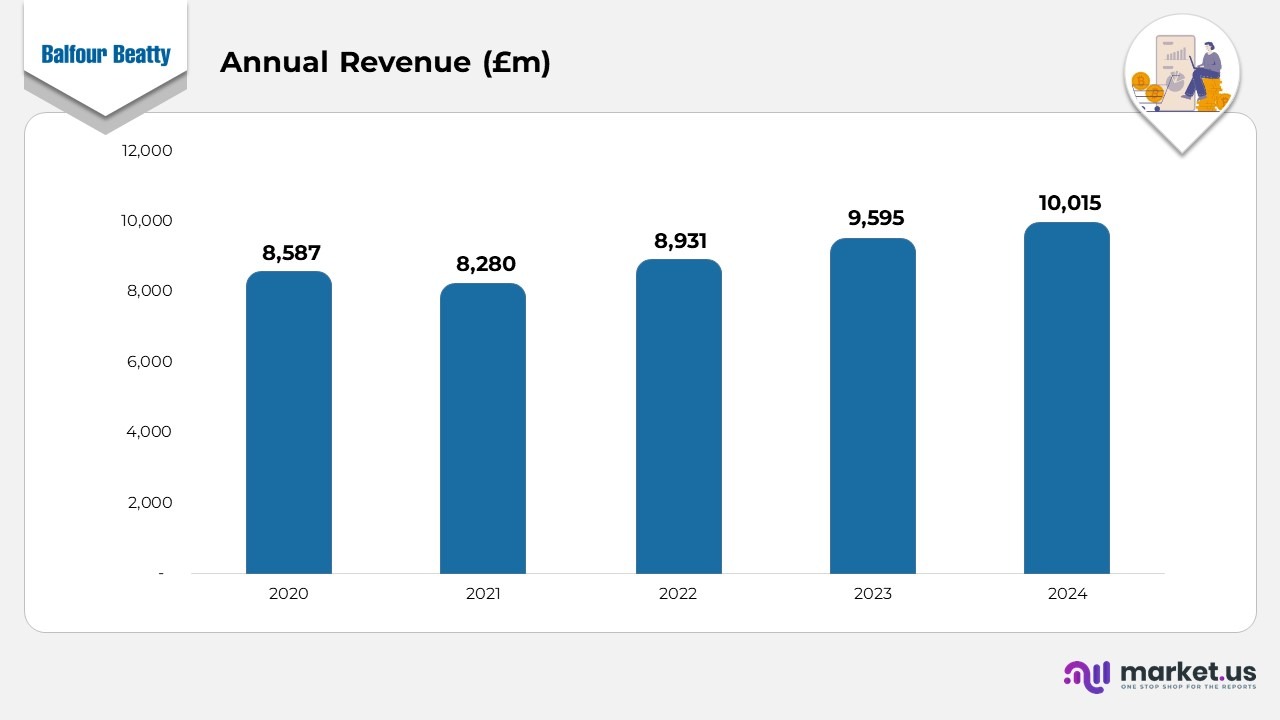Click the 9,595 label above the 2023 bar
The height and width of the screenshot is (720, 1280).
point(875,218)
